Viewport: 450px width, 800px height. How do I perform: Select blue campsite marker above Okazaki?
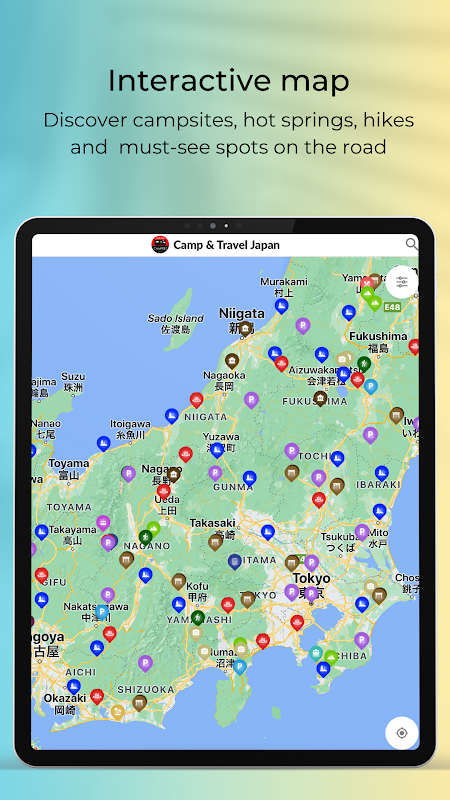(x=74, y=687)
